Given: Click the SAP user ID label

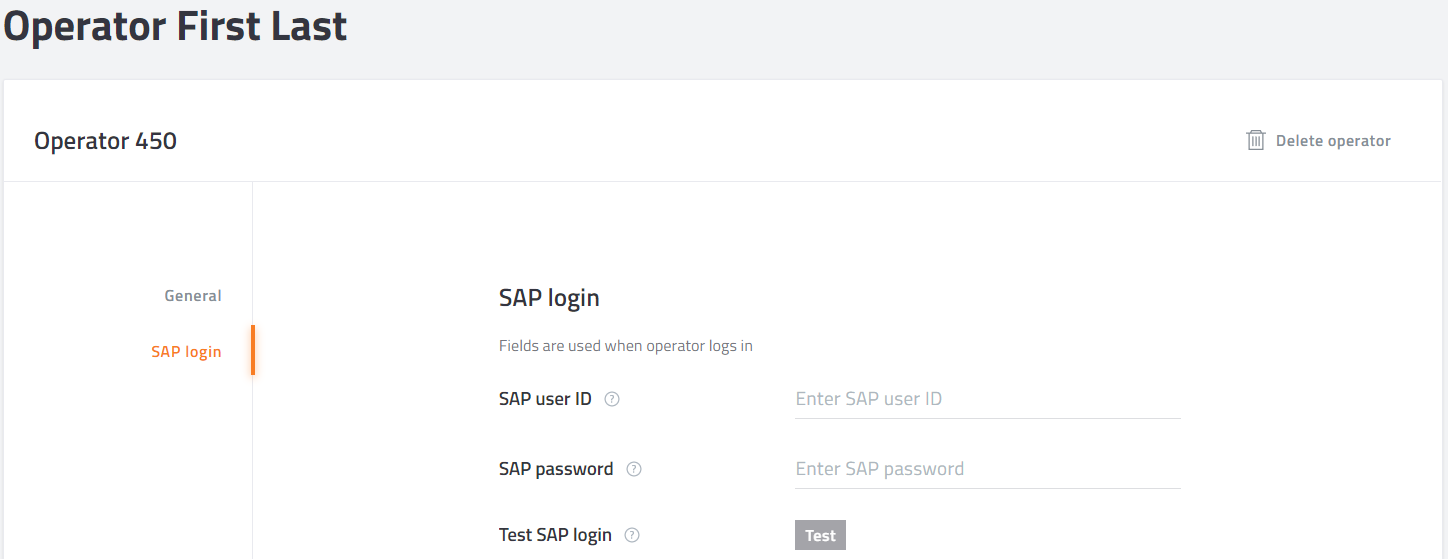Looking at the screenshot, I should [x=545, y=399].
